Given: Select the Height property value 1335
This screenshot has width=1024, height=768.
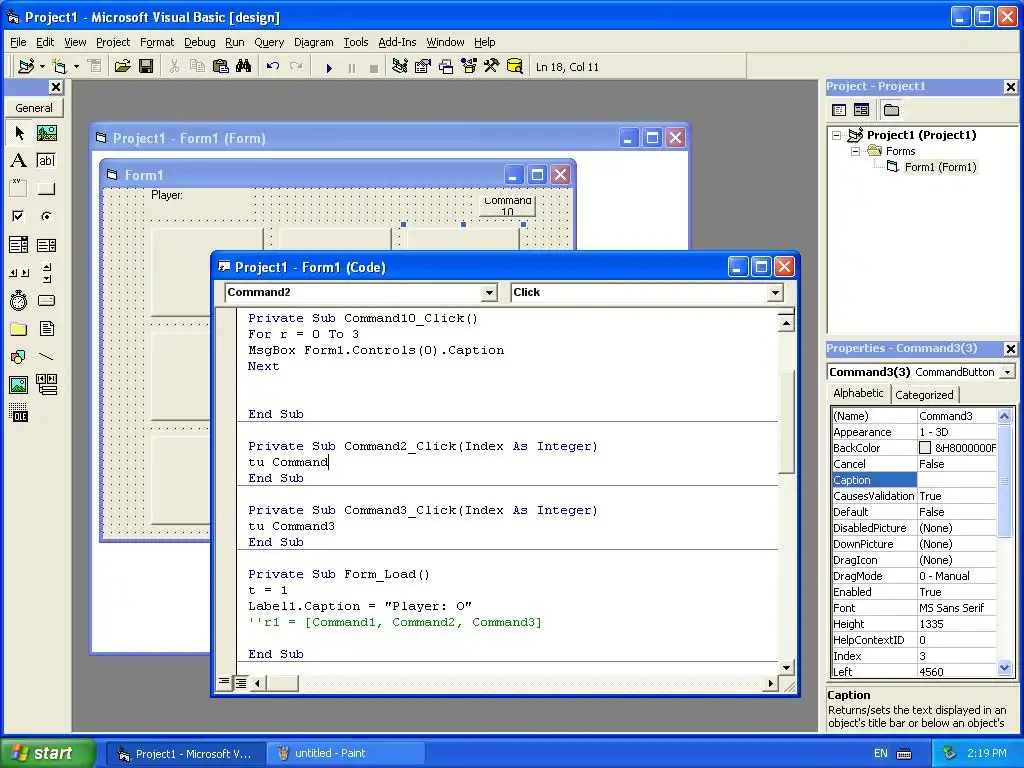Looking at the screenshot, I should (957, 624).
